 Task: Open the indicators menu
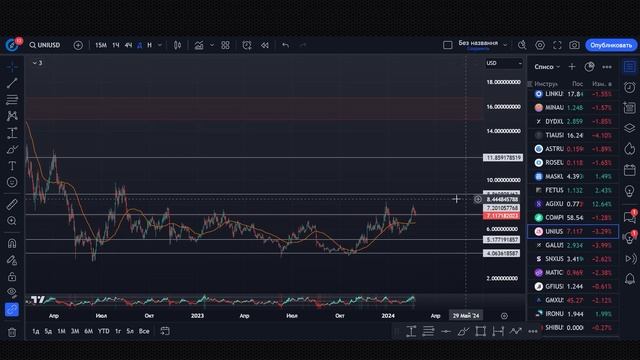point(199,45)
